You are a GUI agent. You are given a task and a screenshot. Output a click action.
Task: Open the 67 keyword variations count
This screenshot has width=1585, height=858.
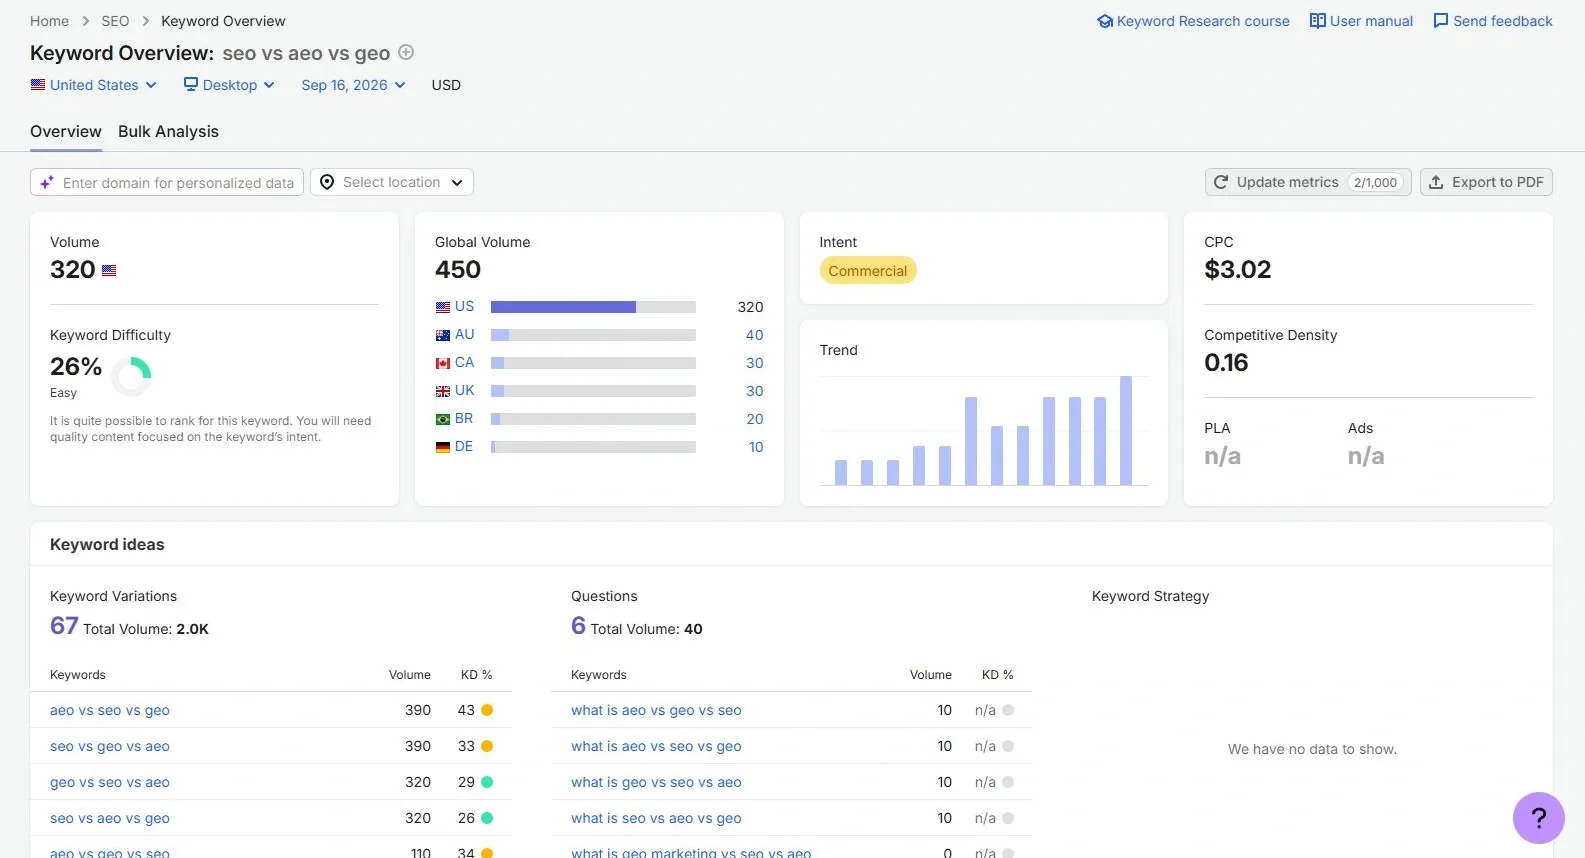[64, 625]
